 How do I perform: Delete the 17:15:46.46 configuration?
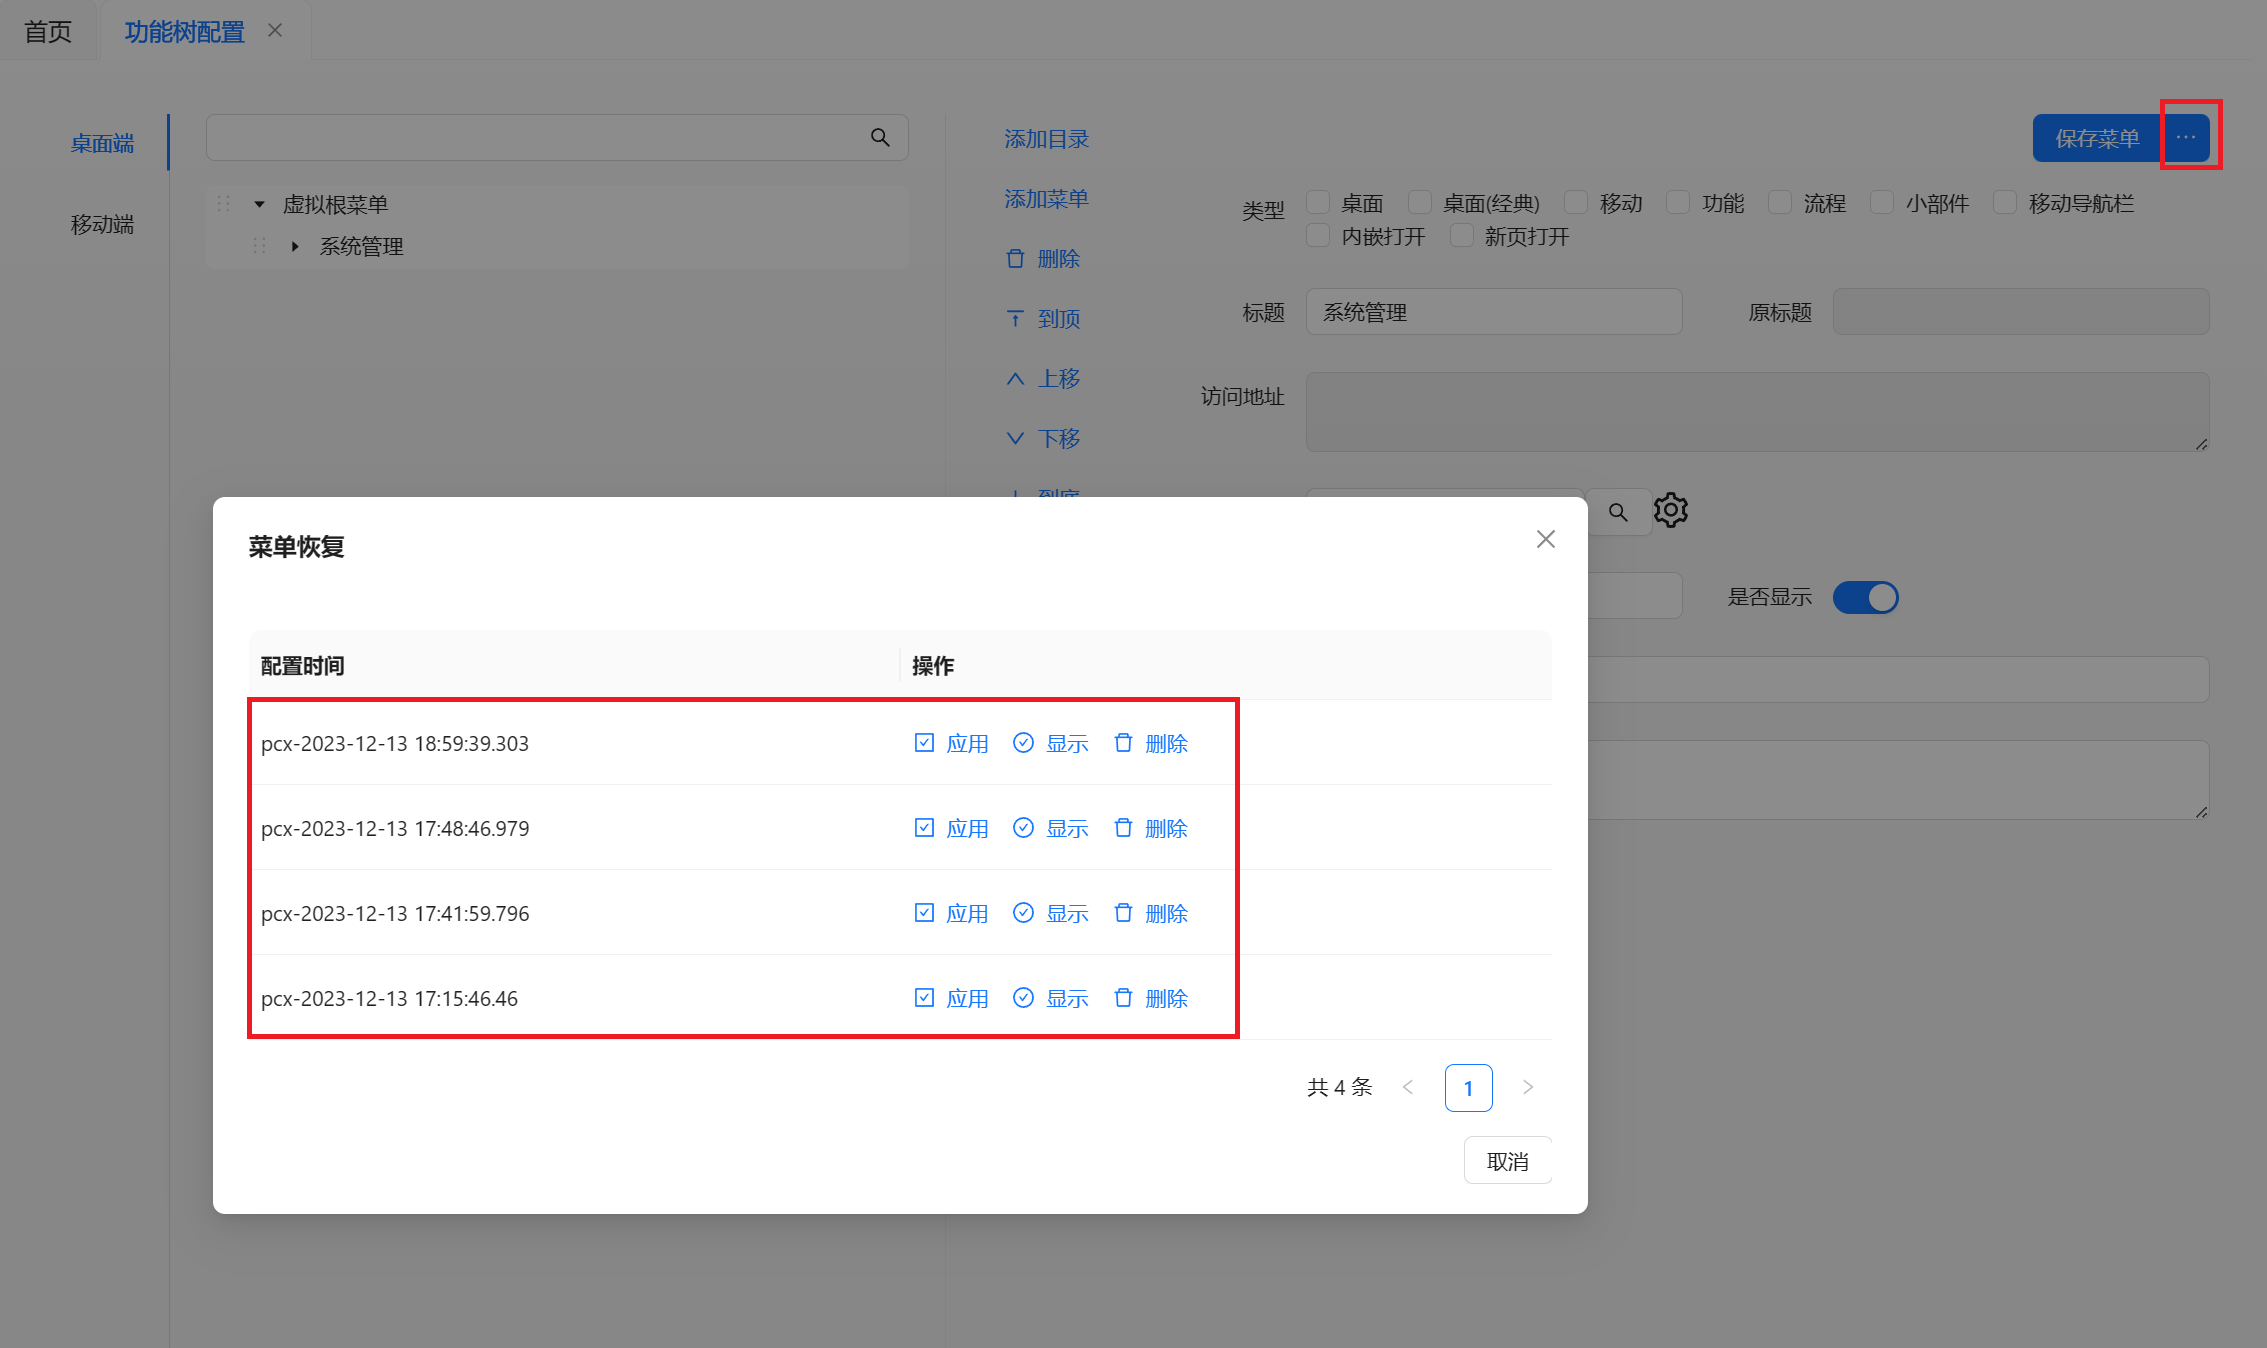(1150, 998)
